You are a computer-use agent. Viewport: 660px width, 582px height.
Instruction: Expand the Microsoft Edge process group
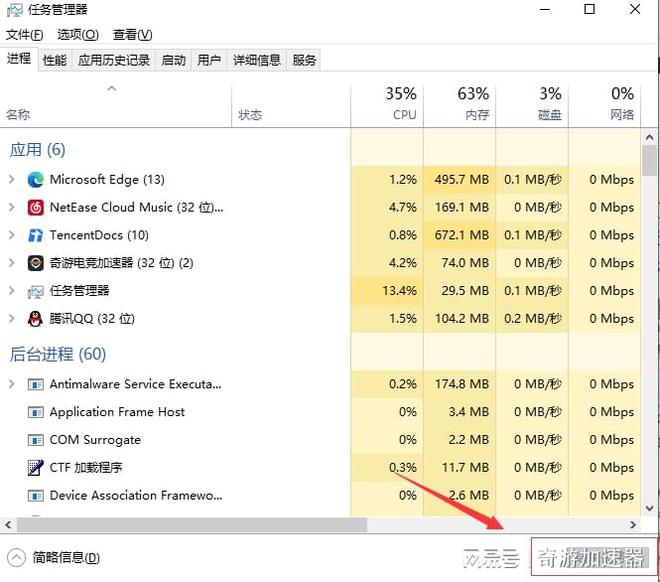coord(12,180)
